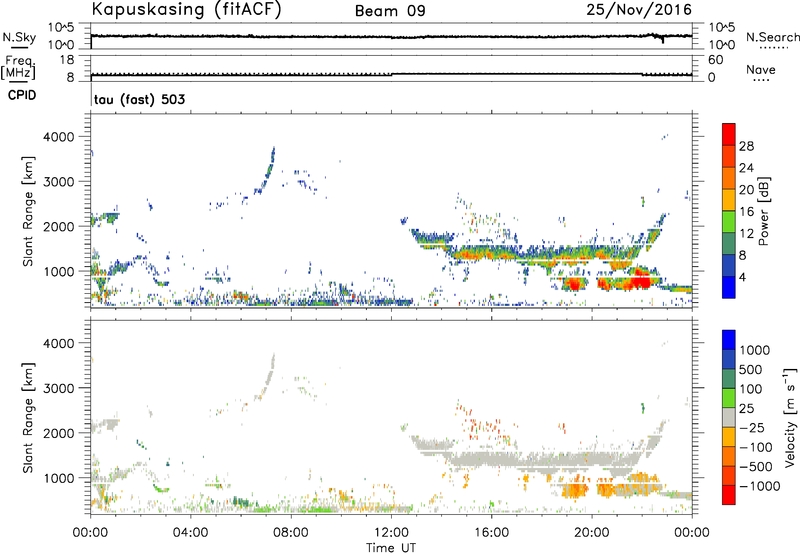Click the frequency trace line in second panel

point(391,74)
